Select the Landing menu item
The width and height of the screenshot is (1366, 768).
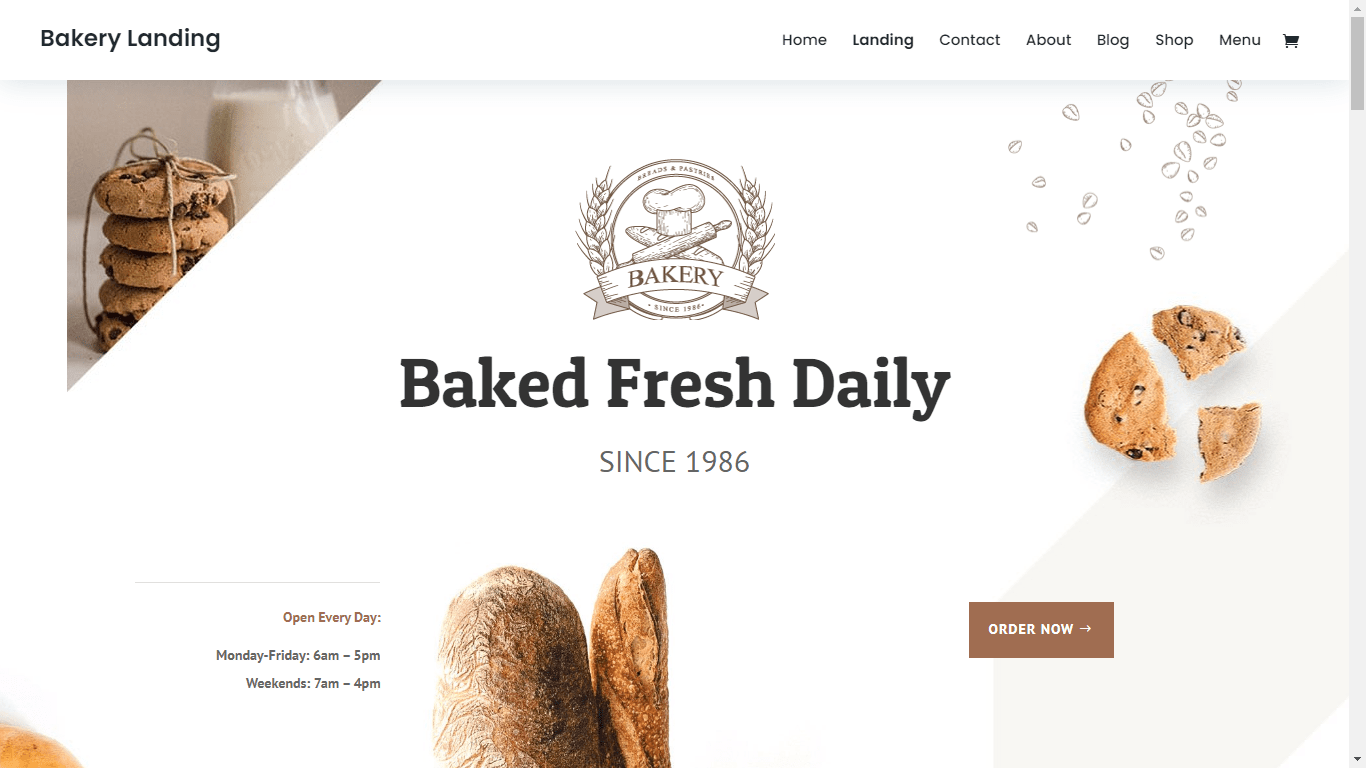pyautogui.click(x=883, y=40)
